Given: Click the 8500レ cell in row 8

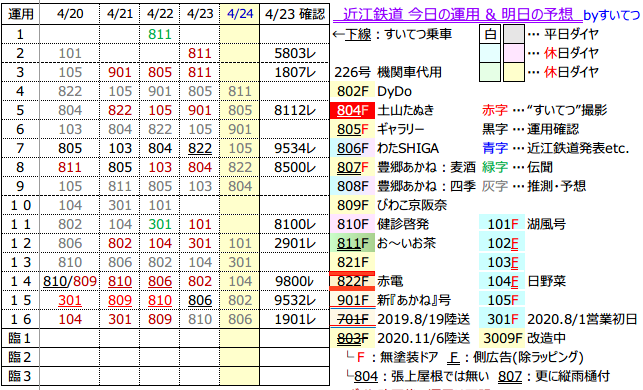Looking at the screenshot, I should pos(294,167).
